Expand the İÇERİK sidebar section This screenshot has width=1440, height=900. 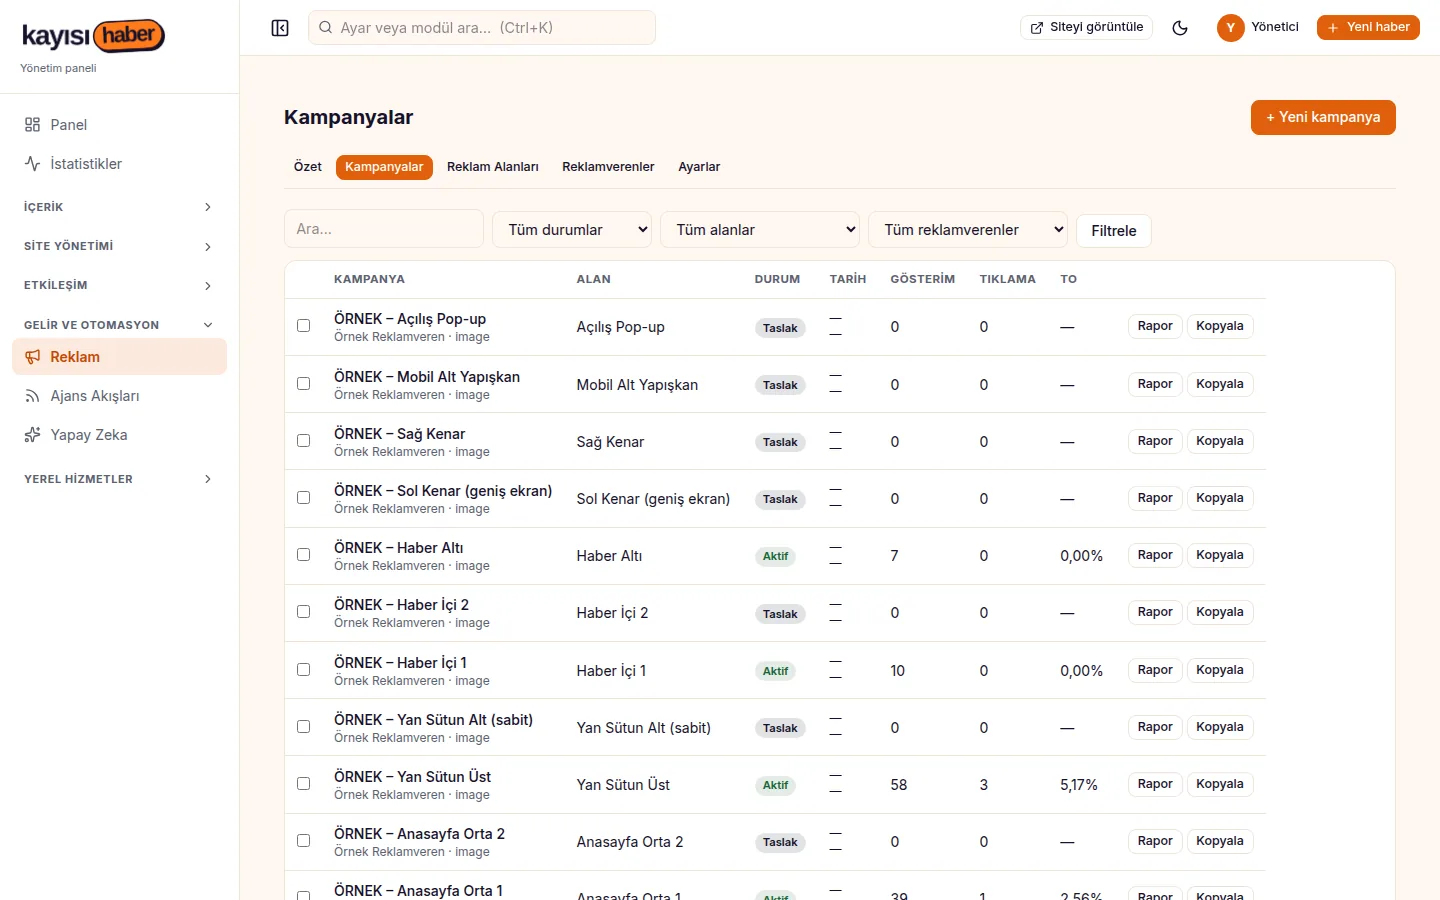[120, 207]
